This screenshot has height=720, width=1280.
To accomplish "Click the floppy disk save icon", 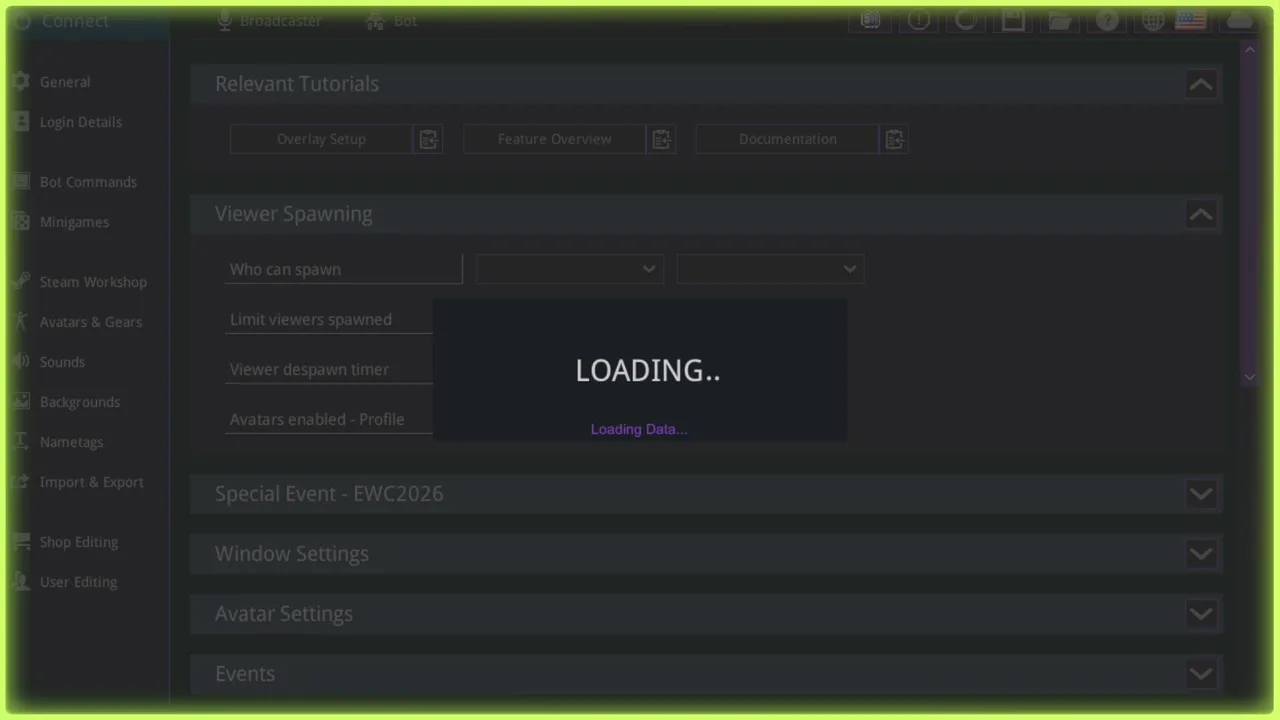I will 1013,20.
